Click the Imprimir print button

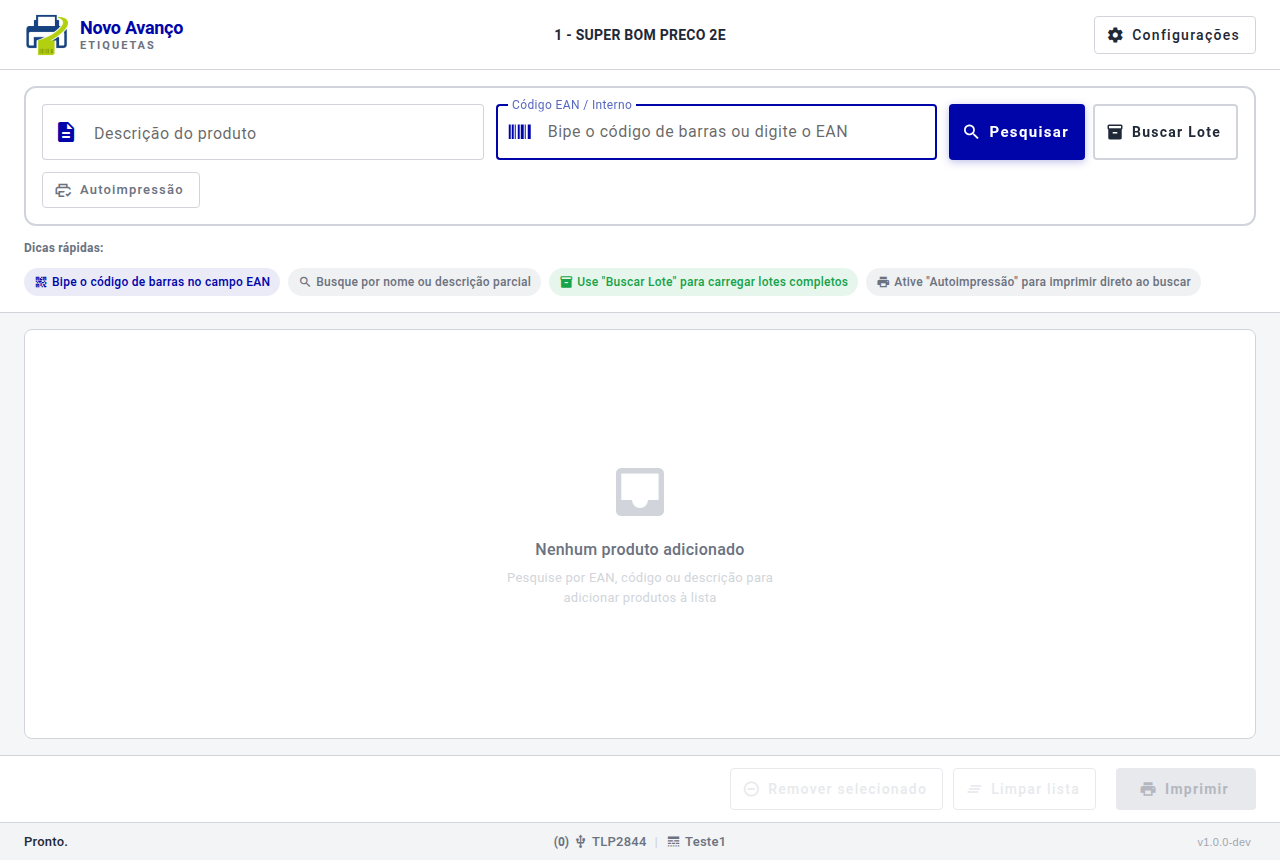[x=1186, y=789]
